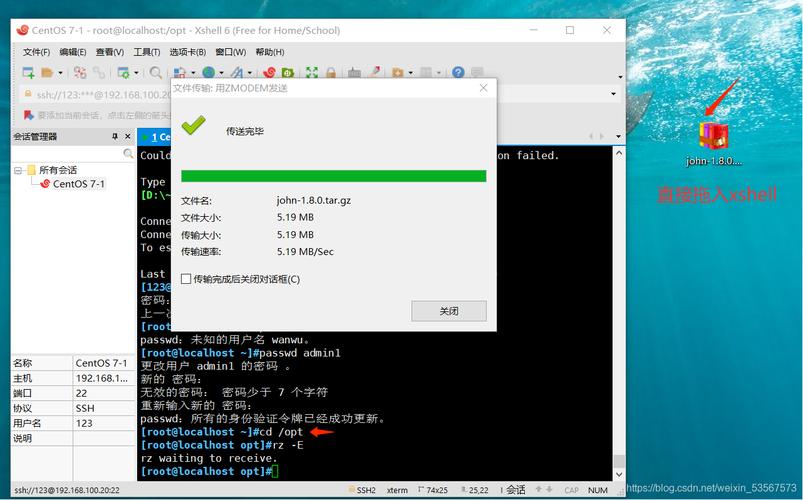Viewport: 803px width, 500px height.
Task: Open the 工具(T) menu
Action: click(146, 52)
